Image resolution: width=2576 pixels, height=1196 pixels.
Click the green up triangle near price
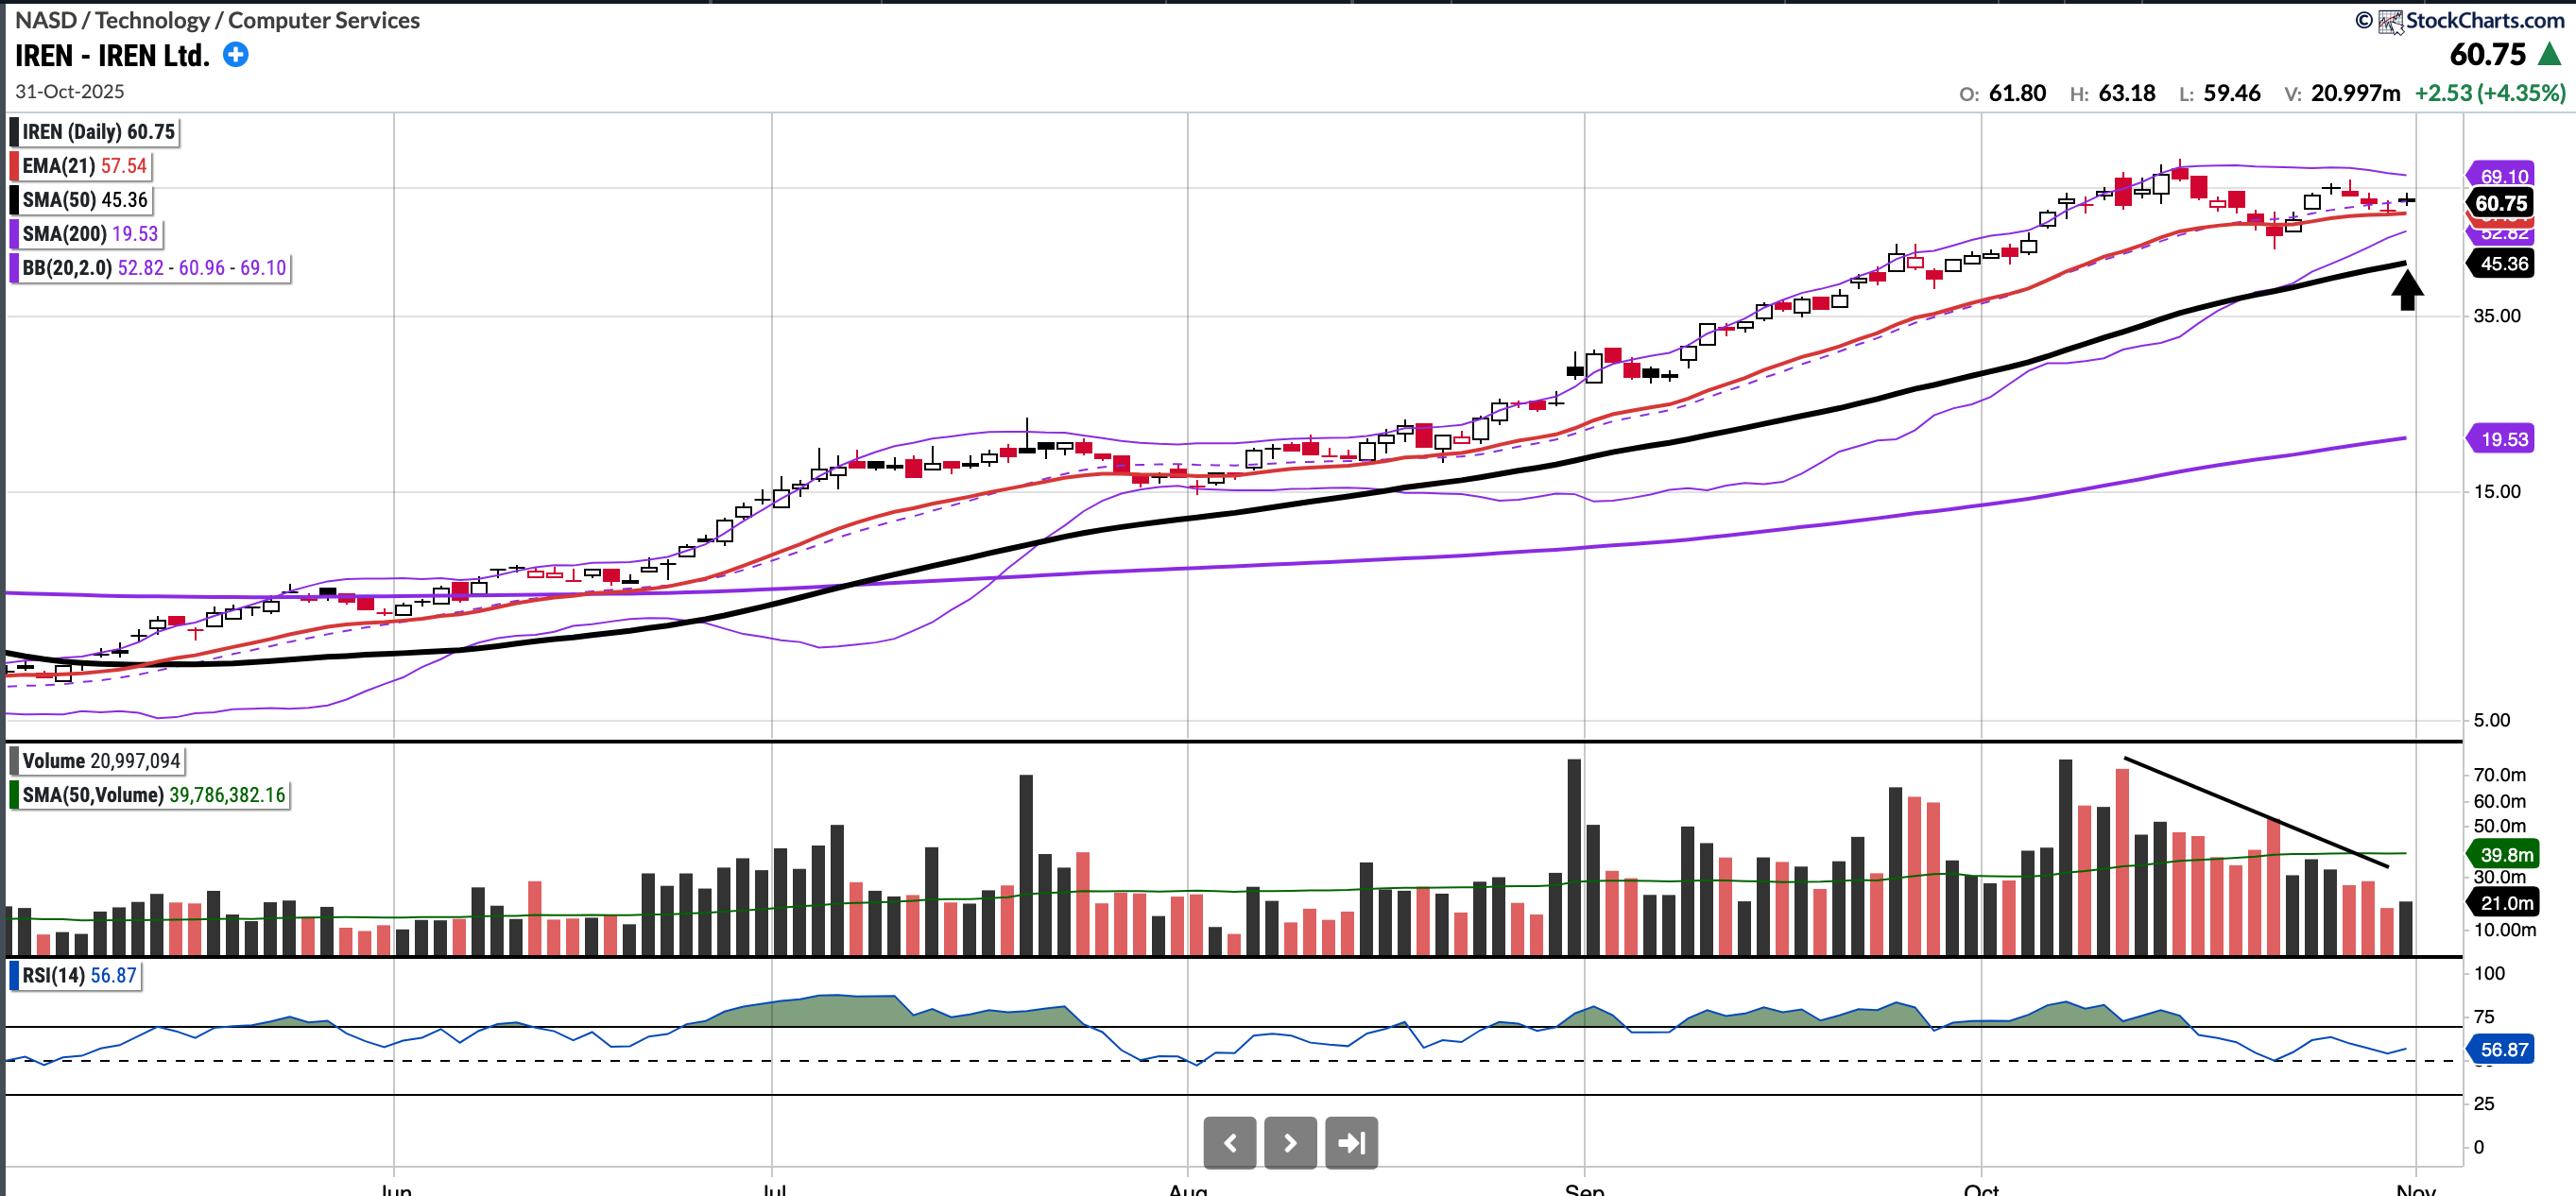[2549, 55]
